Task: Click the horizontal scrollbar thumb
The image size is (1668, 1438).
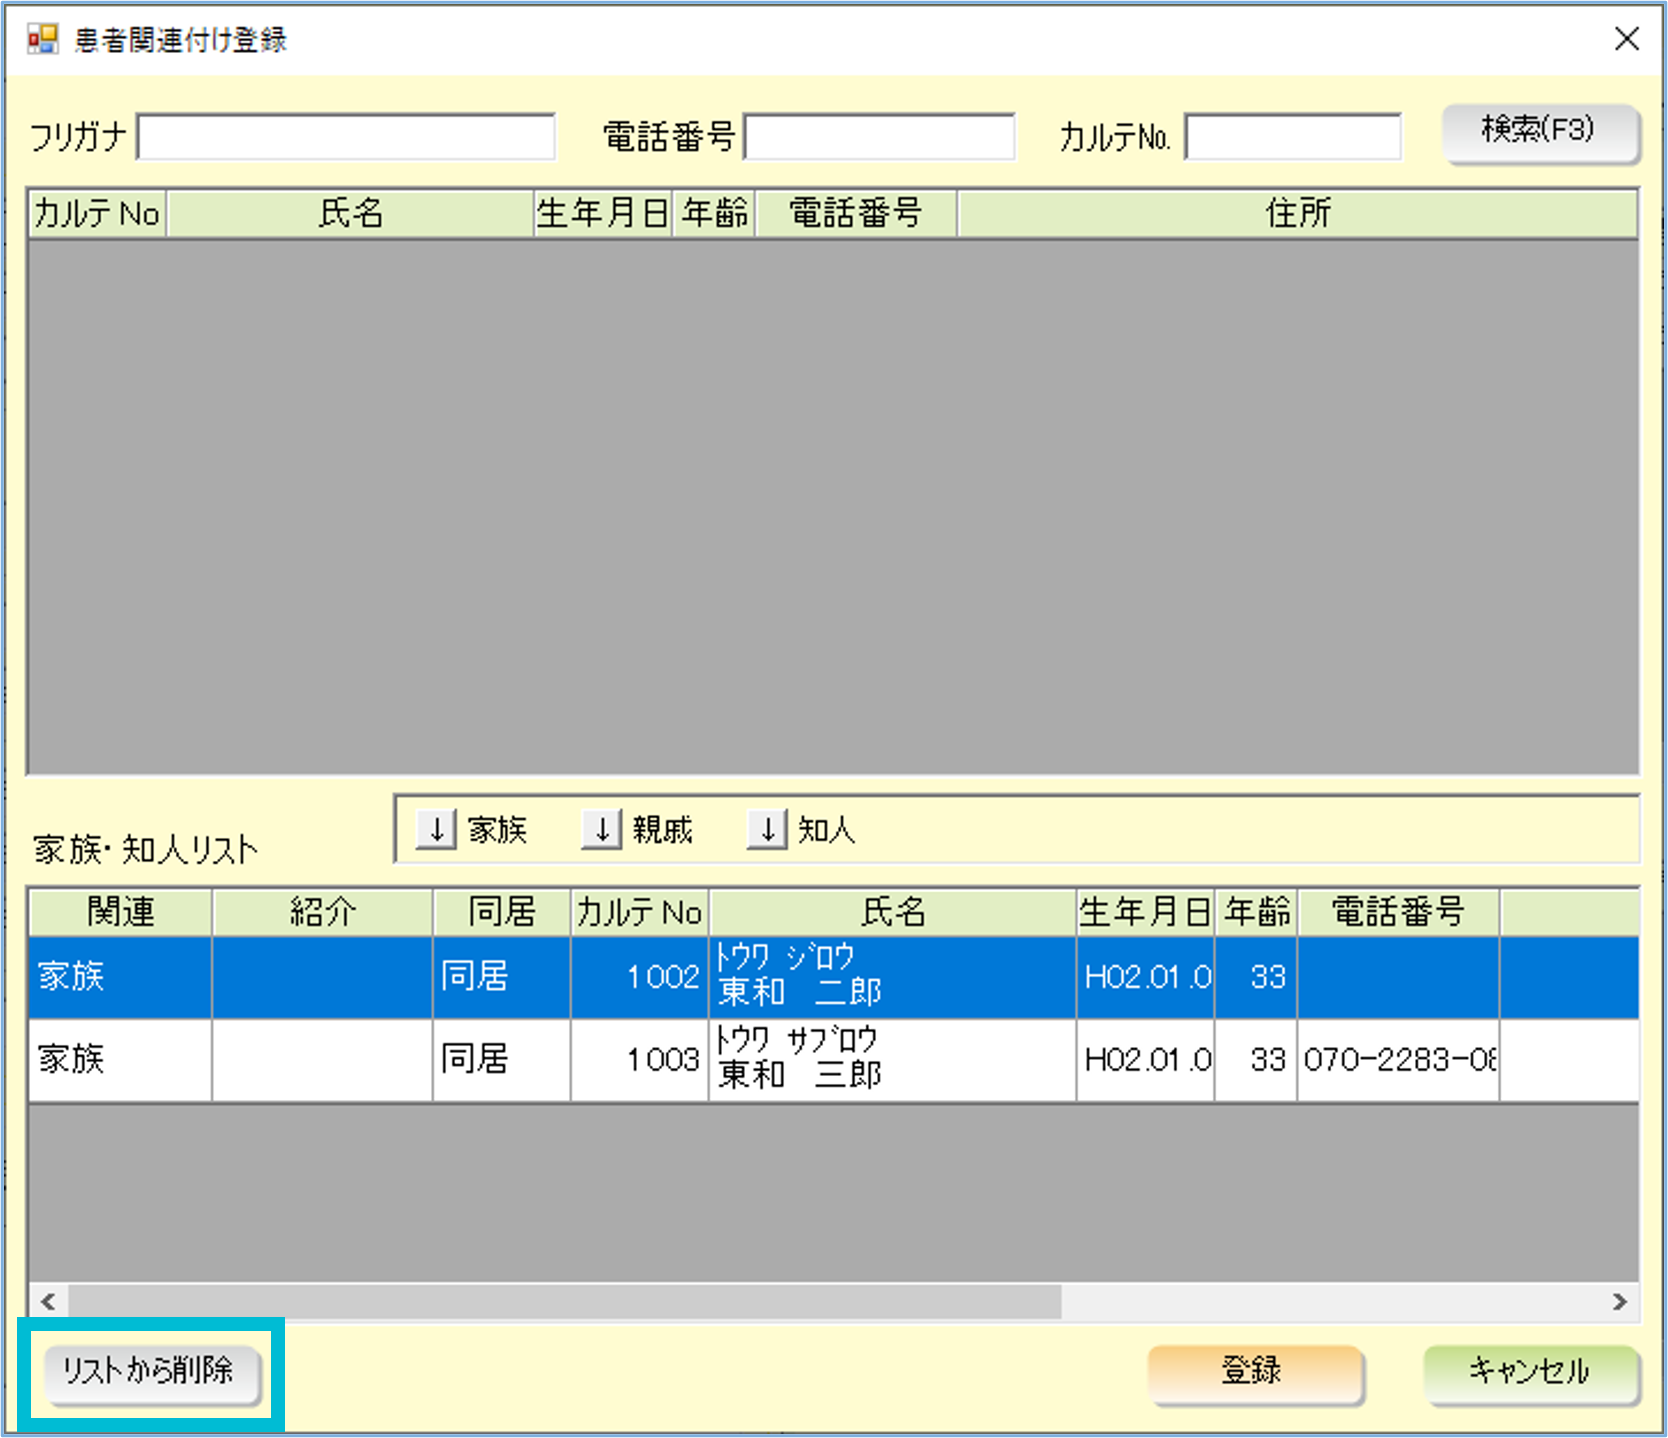Action: point(564,1301)
